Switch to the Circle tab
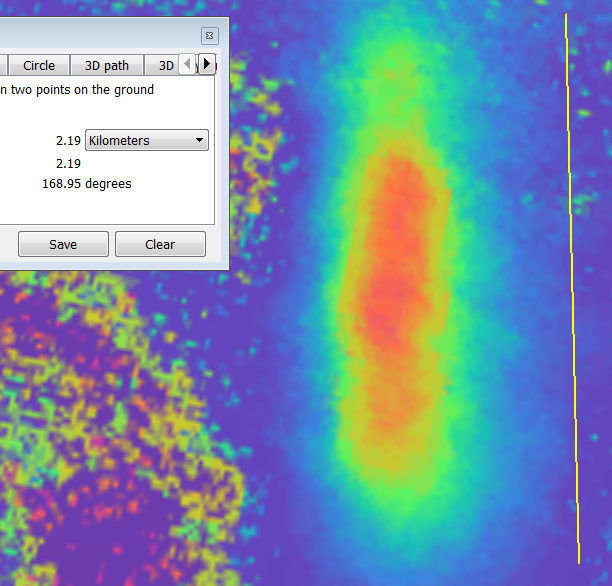 [x=39, y=65]
